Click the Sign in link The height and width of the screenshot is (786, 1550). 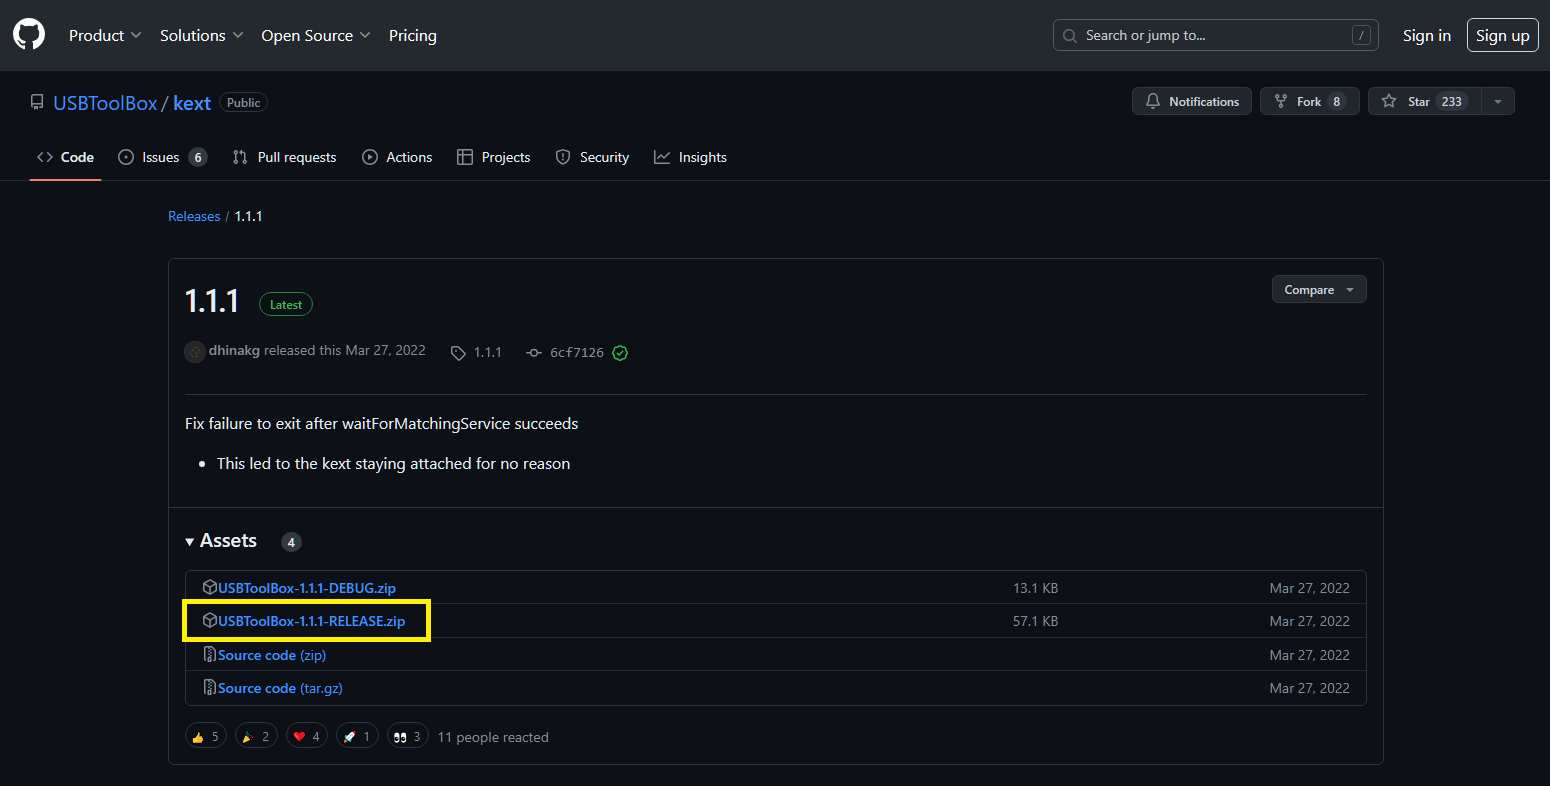point(1426,35)
